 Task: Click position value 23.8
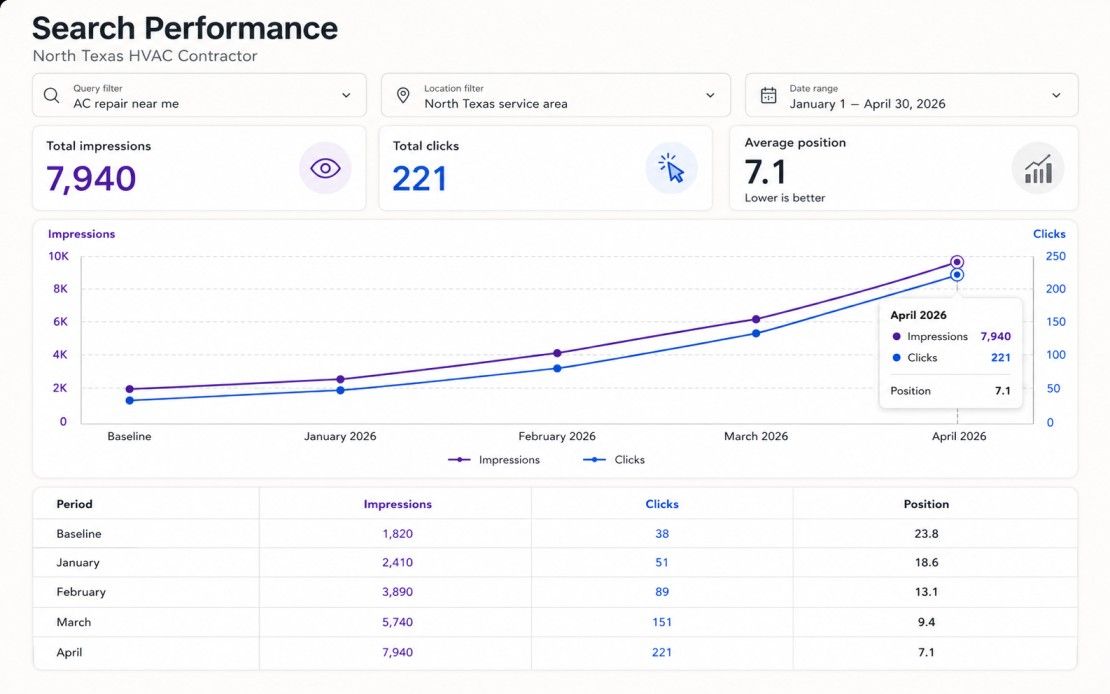point(926,534)
